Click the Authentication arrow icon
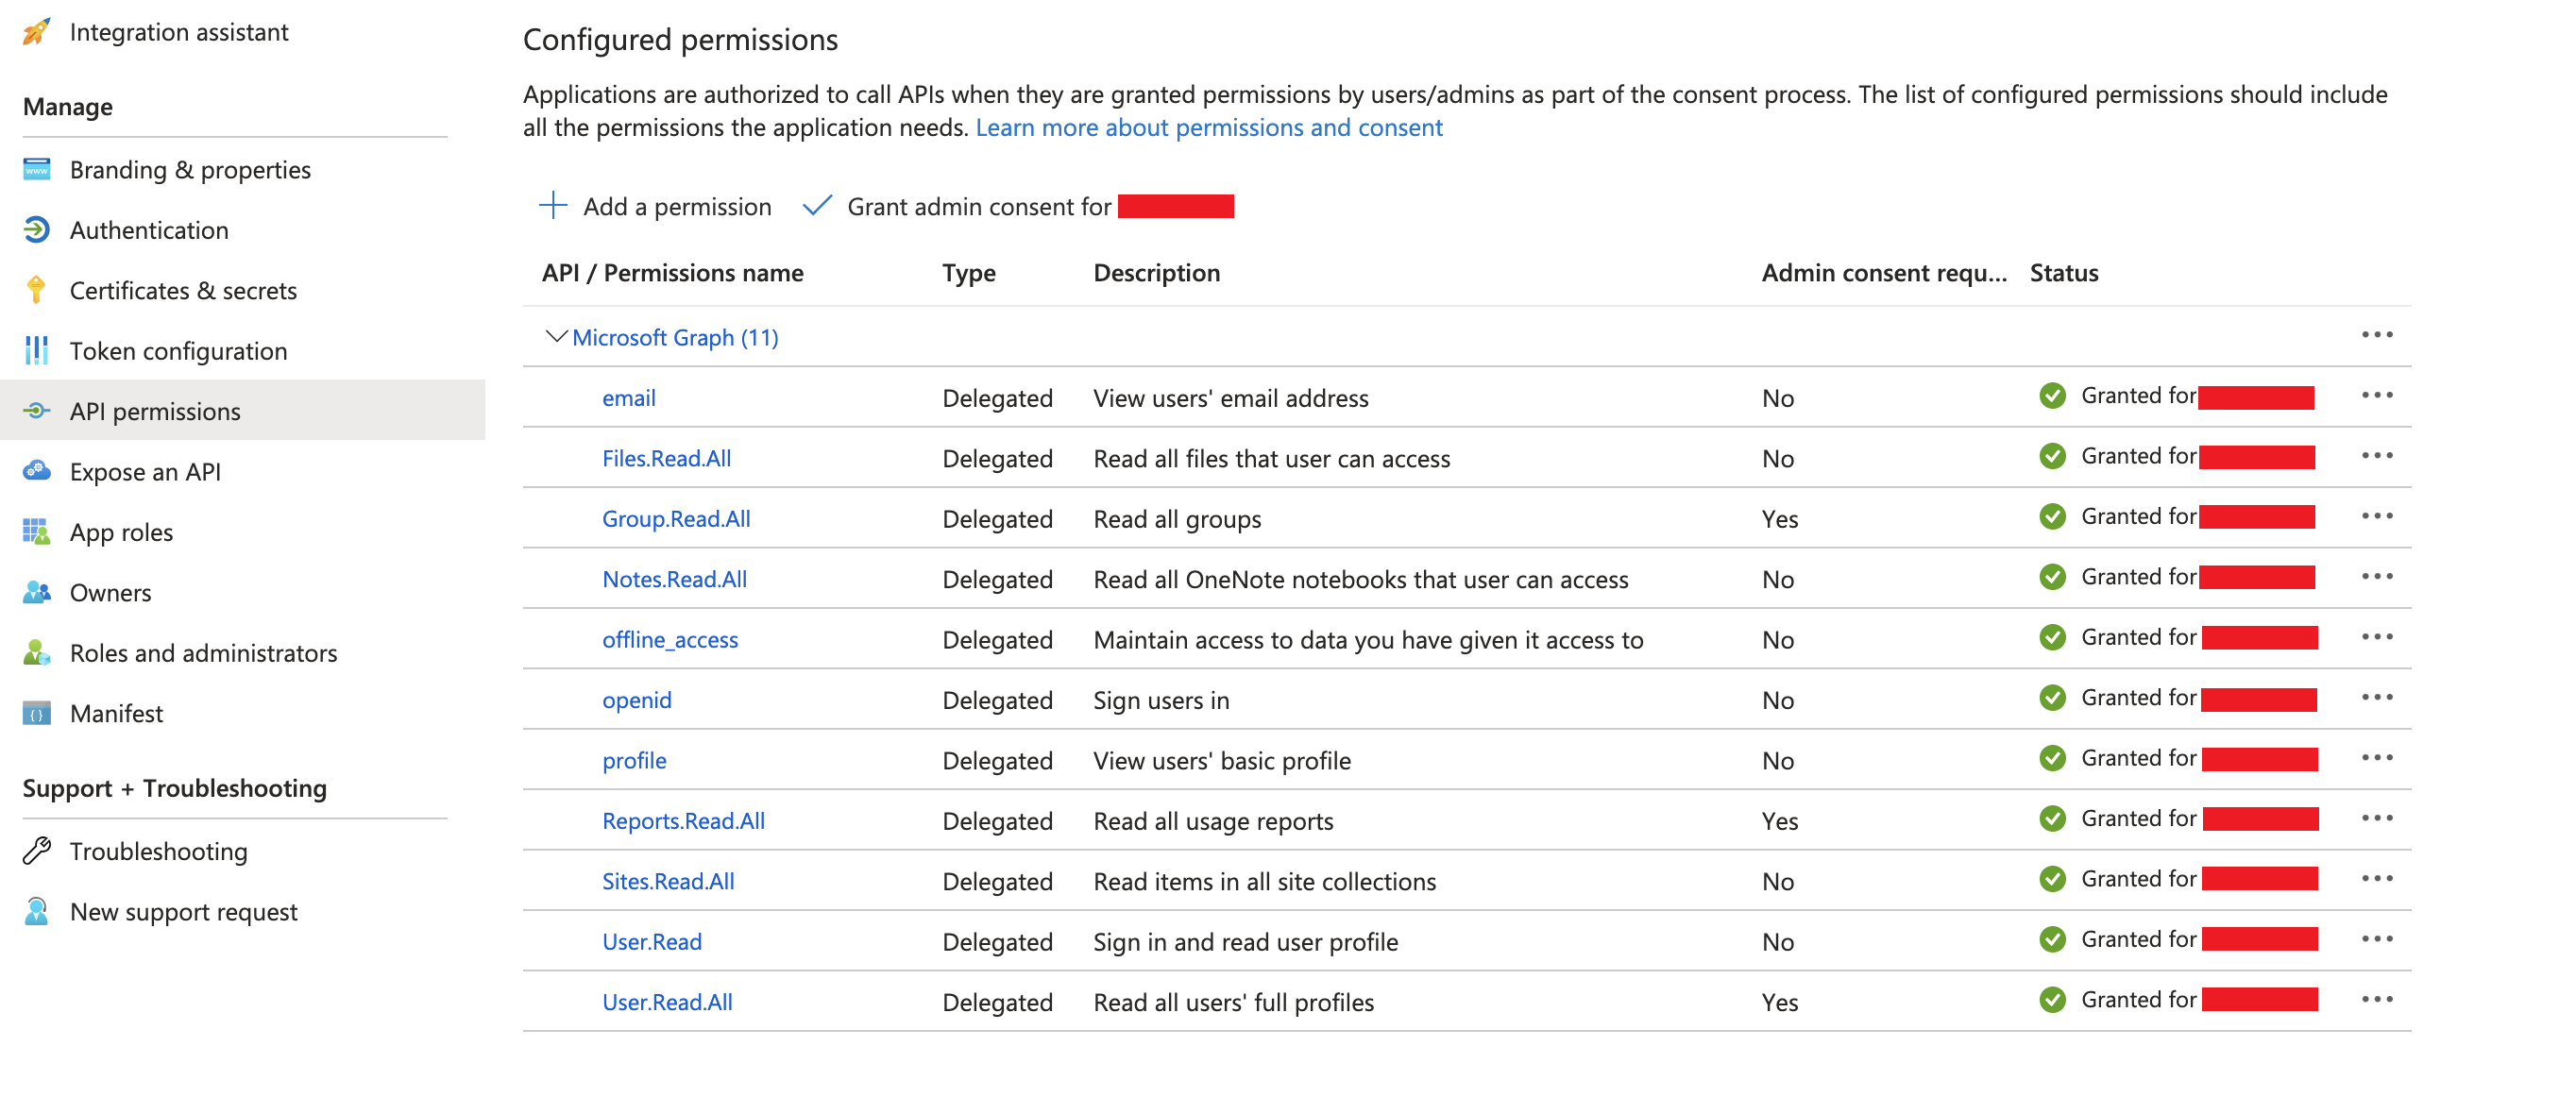The width and height of the screenshot is (2576, 1097). (x=36, y=229)
